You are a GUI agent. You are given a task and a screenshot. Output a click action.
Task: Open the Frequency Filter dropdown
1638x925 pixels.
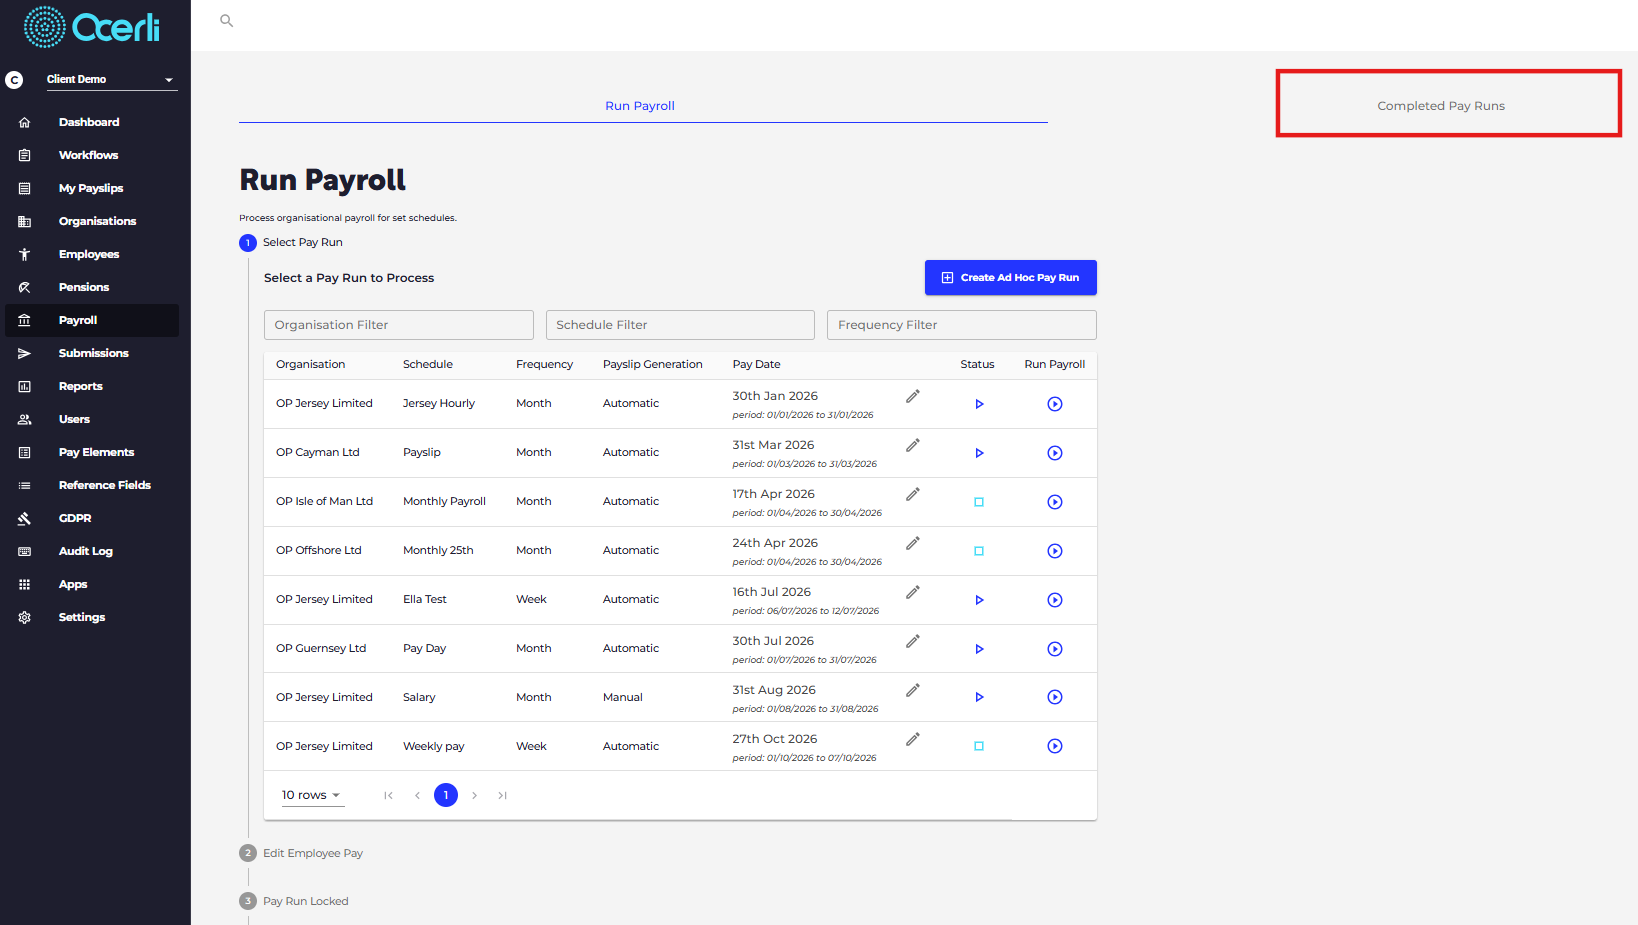(962, 325)
